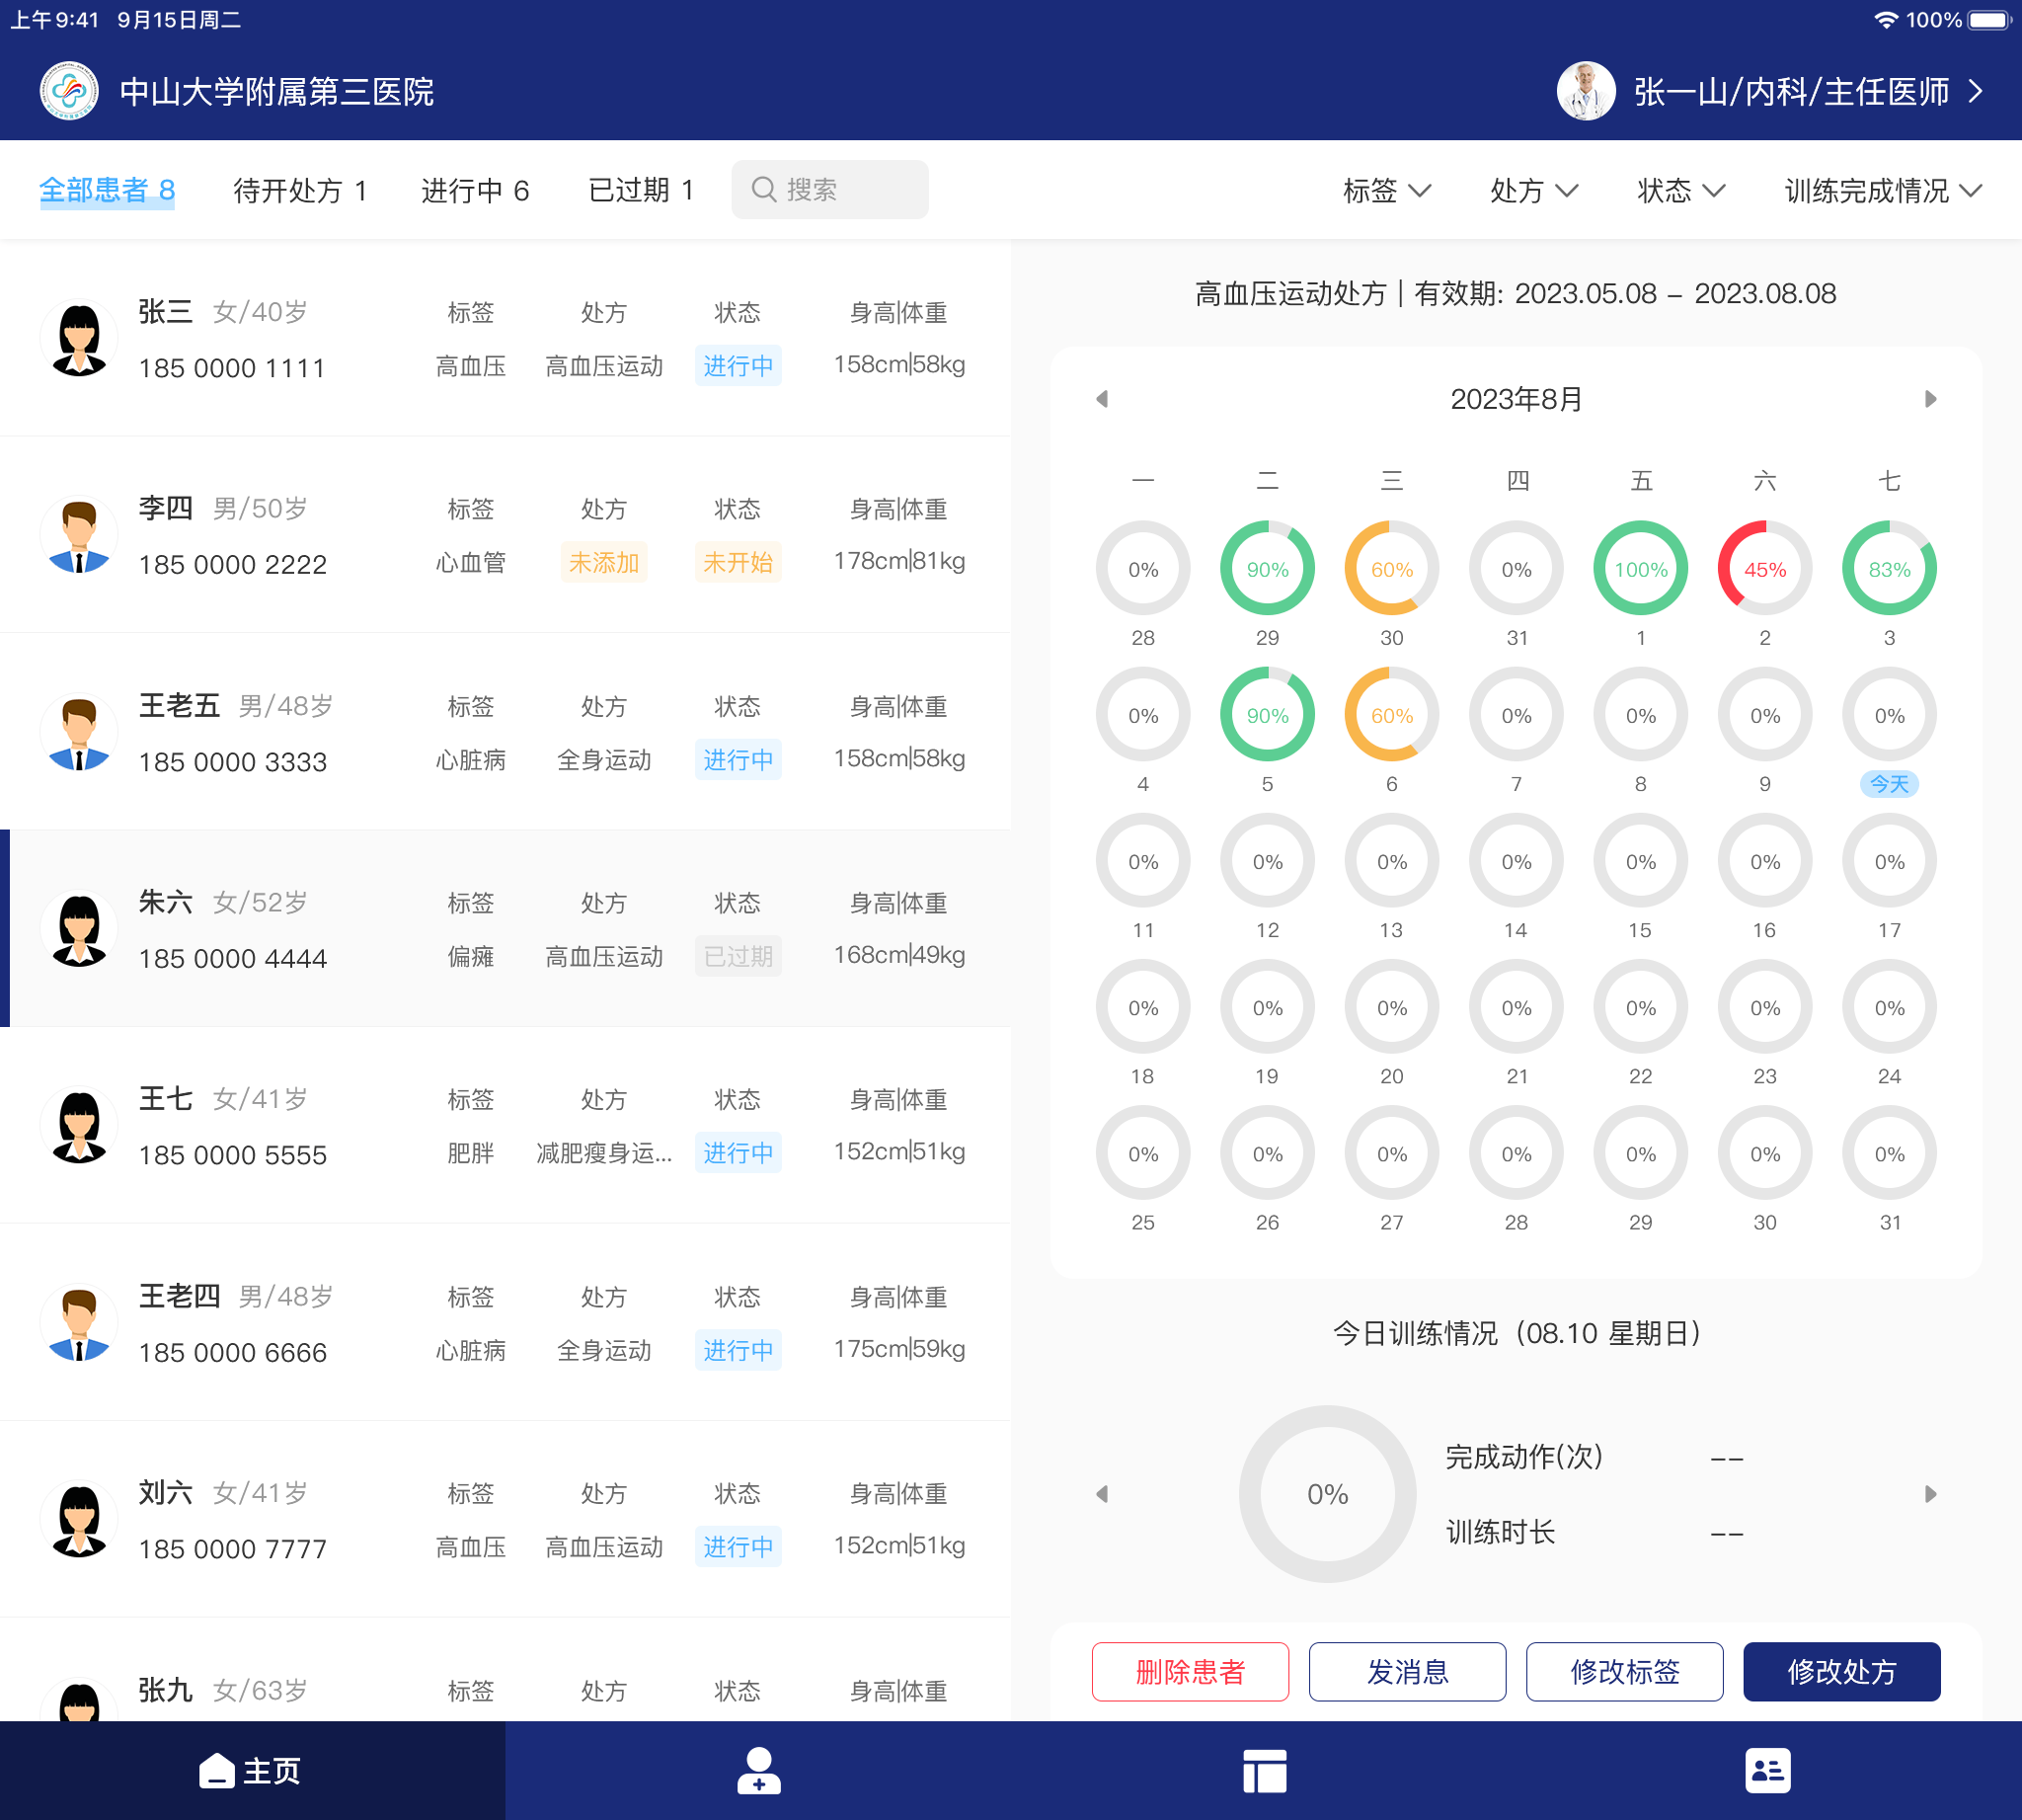
Task: Open the table layout icon in bottom bar
Action: tap(1264, 1771)
